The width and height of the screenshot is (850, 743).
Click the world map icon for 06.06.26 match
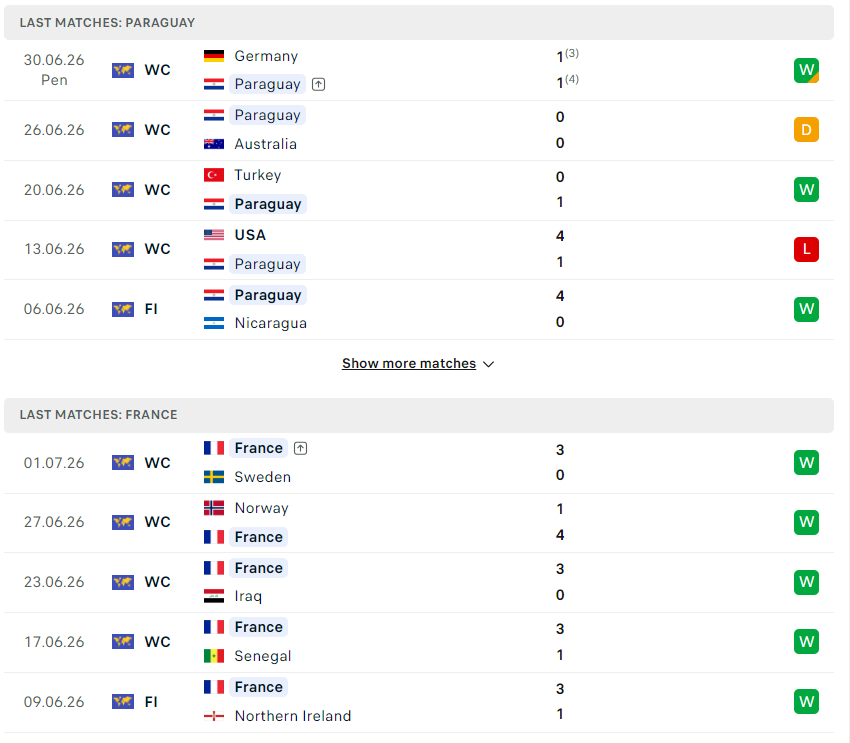tap(123, 309)
